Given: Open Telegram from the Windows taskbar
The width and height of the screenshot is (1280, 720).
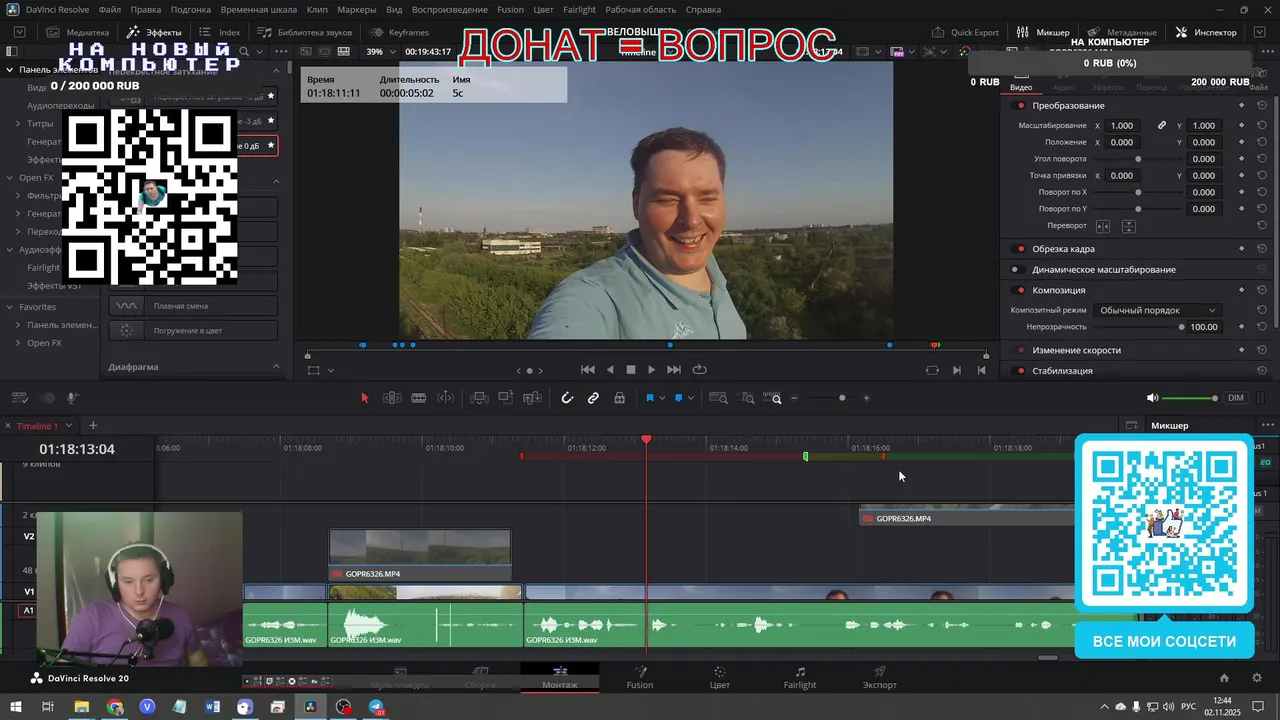Looking at the screenshot, I should pos(376,707).
